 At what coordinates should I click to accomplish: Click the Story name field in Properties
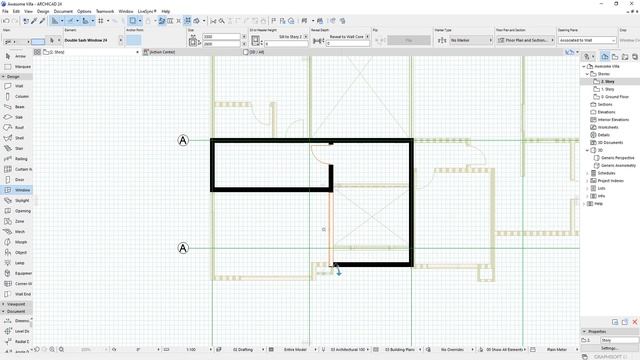click(x=619, y=340)
